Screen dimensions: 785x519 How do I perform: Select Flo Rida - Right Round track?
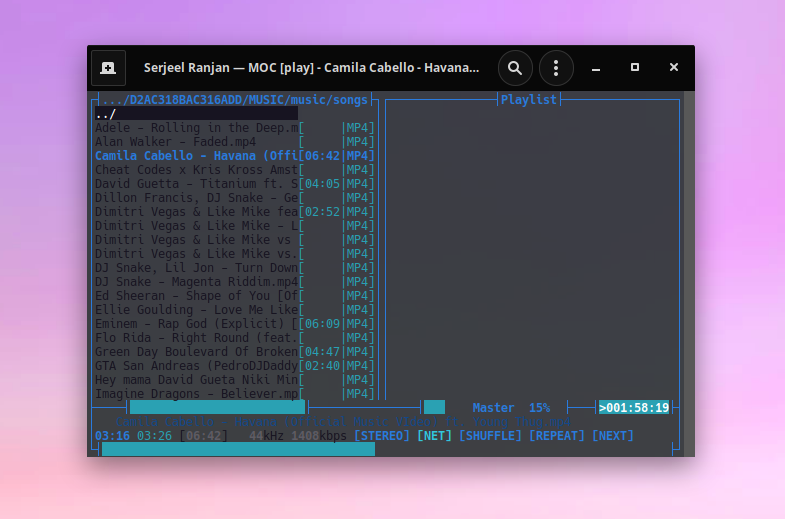234,338
